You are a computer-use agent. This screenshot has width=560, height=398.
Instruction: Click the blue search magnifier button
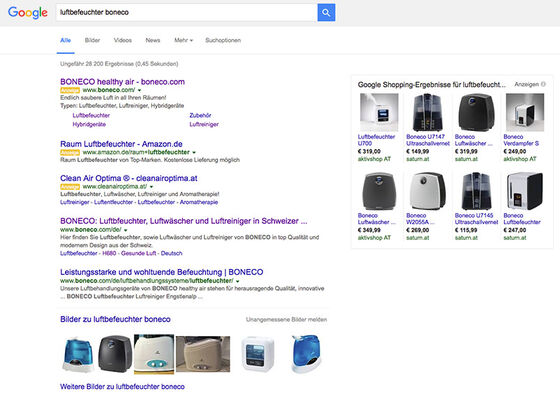(x=326, y=13)
